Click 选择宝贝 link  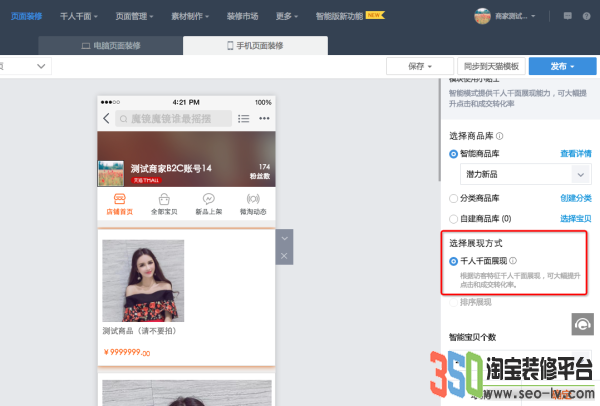(x=576, y=219)
